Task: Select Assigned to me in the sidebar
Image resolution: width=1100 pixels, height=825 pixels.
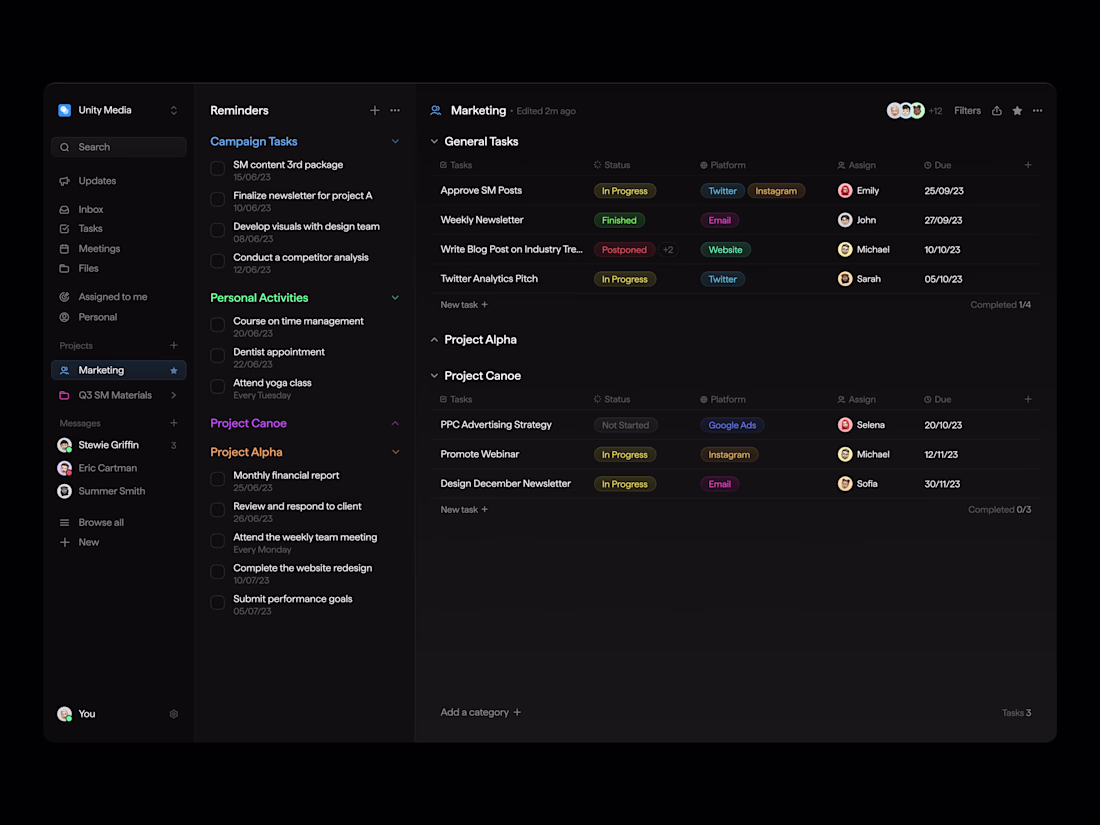Action: (112, 297)
